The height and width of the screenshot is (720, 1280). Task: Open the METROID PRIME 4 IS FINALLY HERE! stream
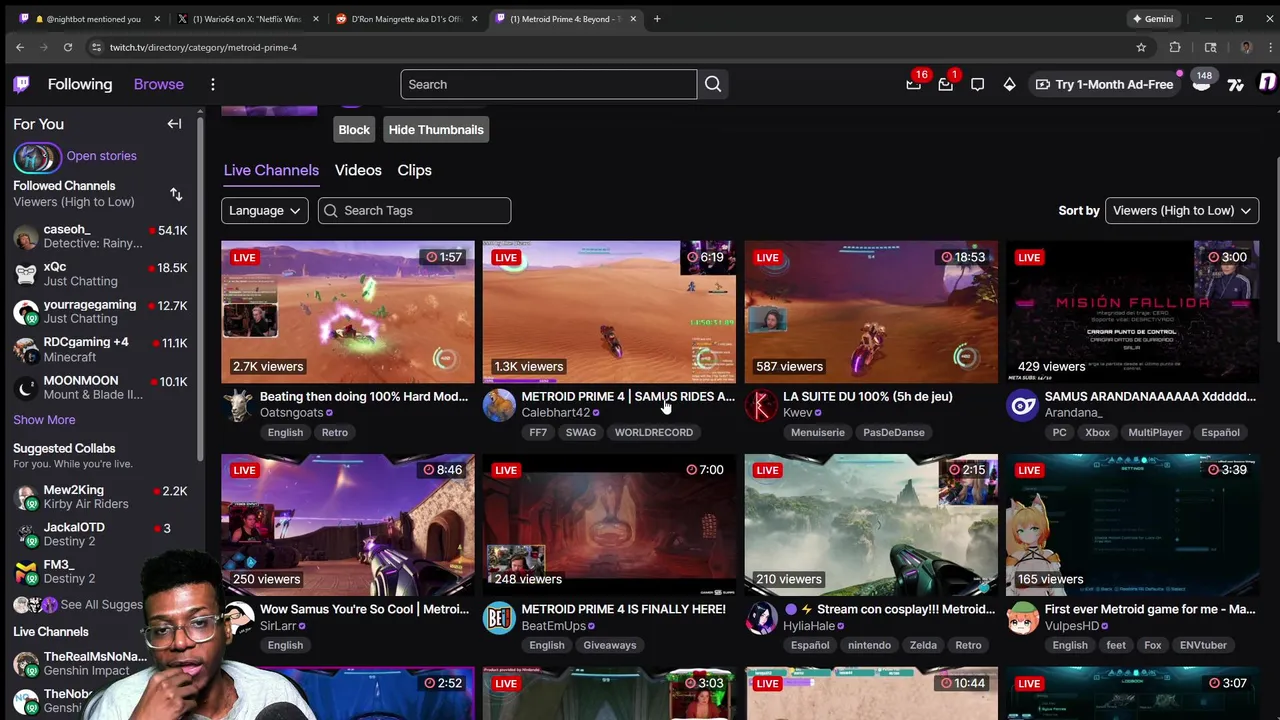coord(623,609)
